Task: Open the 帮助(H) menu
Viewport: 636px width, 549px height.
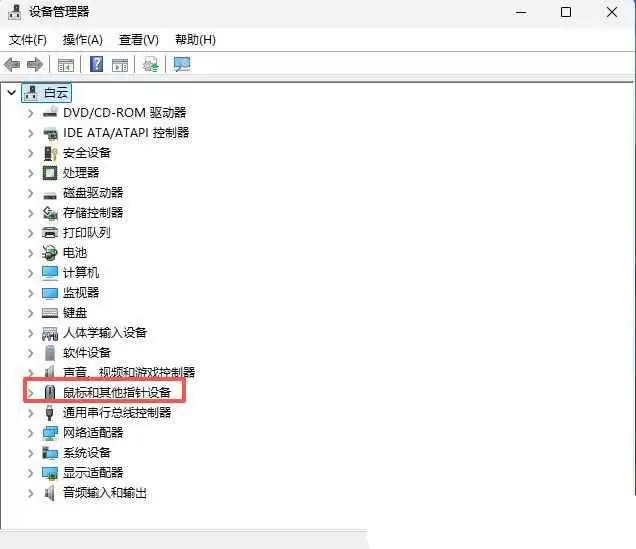Action: (x=195, y=40)
